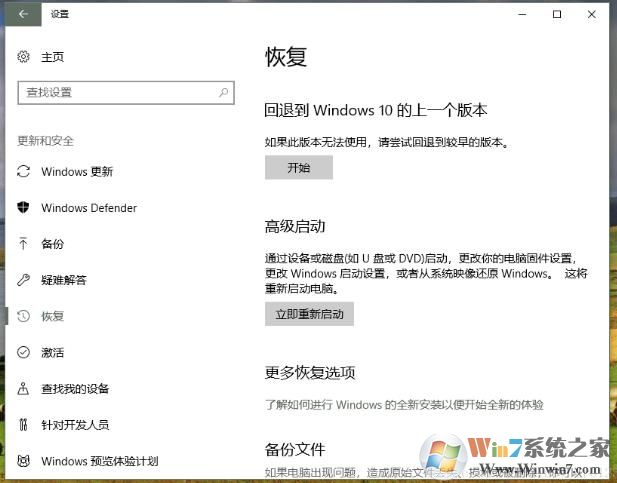Click the 设置 window title text
The width and height of the screenshot is (617, 483).
click(x=60, y=14)
